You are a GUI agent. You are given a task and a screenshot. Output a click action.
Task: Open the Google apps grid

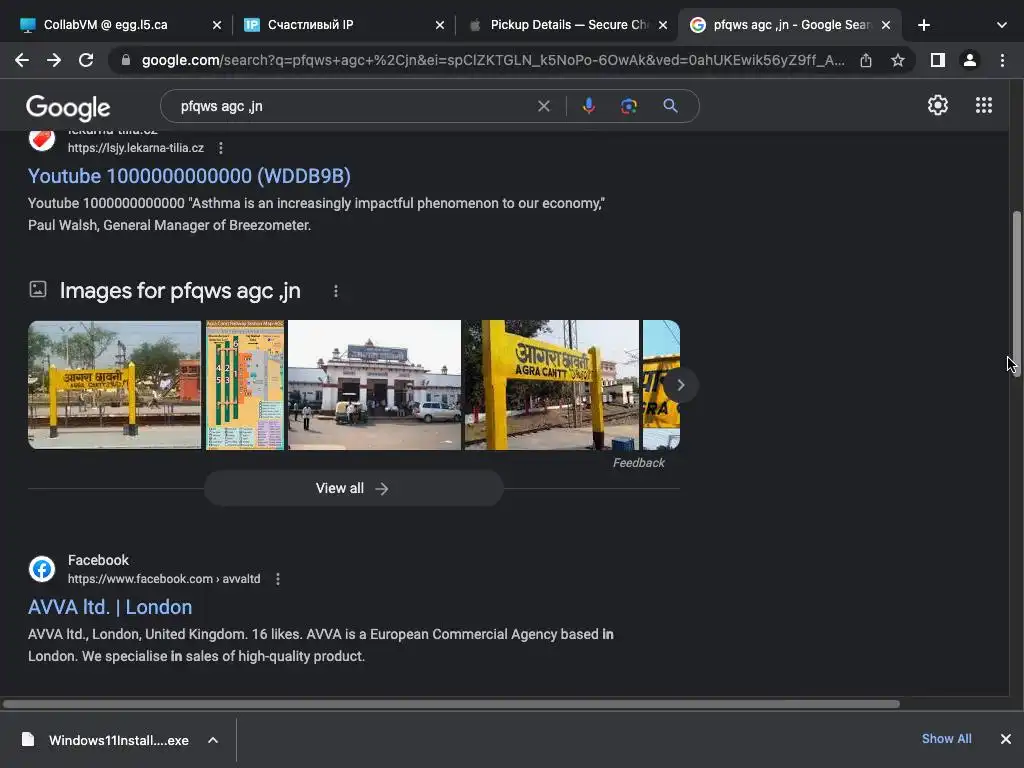[984, 105]
